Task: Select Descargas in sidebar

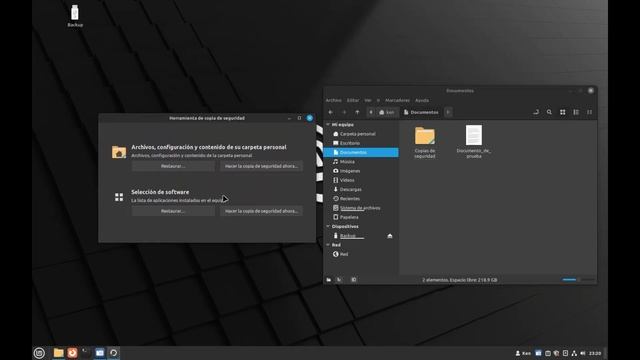Action: pos(361,189)
